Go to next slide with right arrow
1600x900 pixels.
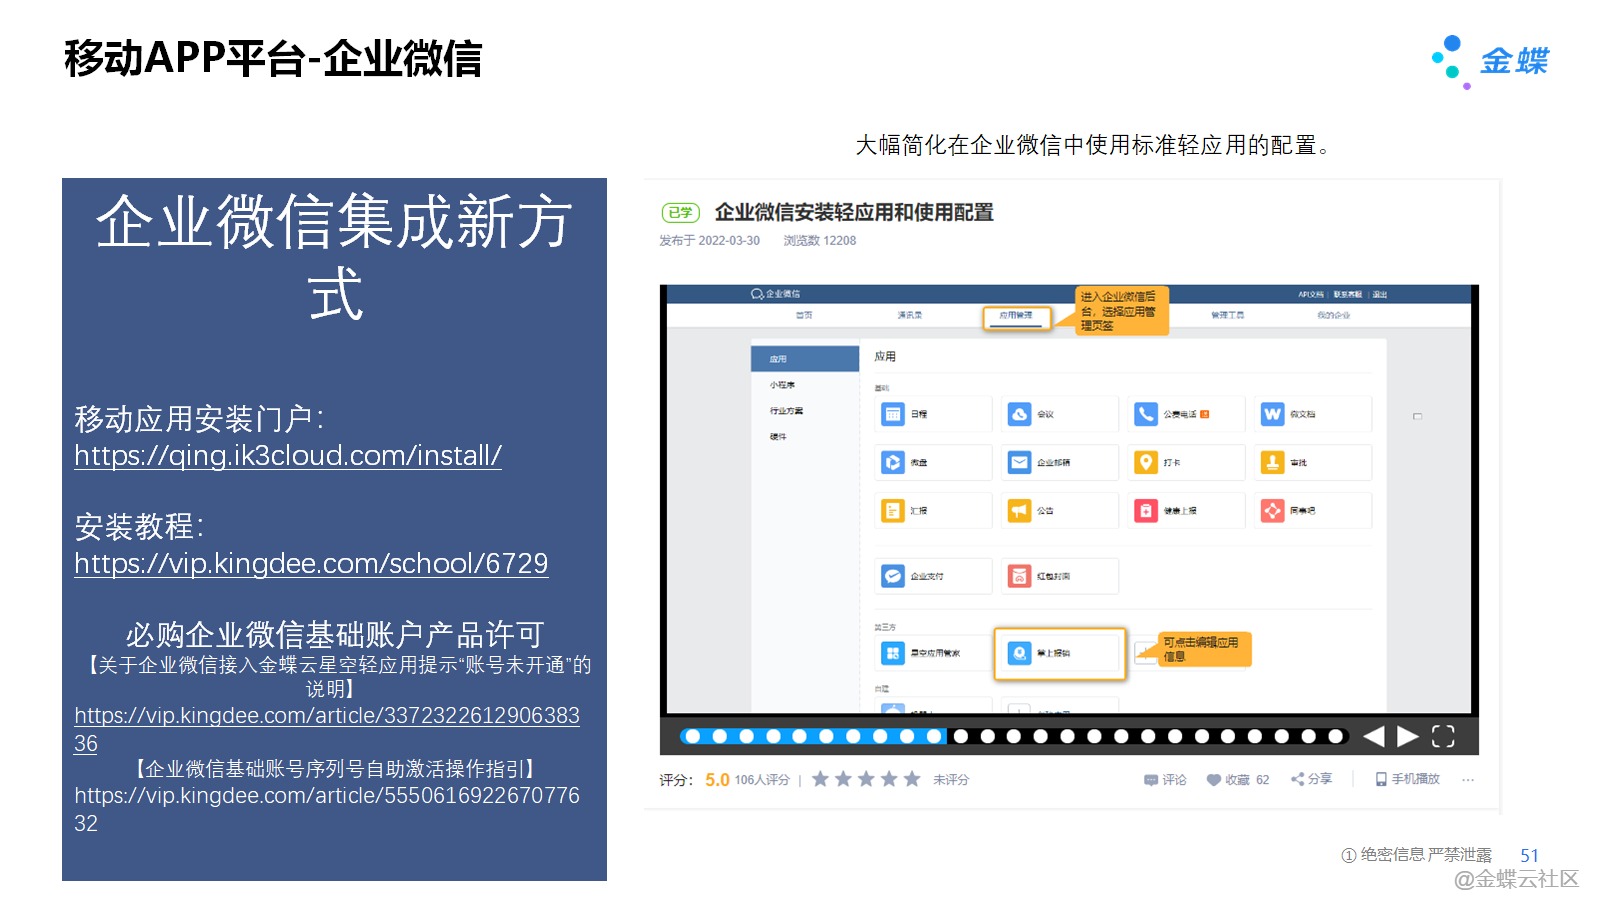click(1408, 737)
